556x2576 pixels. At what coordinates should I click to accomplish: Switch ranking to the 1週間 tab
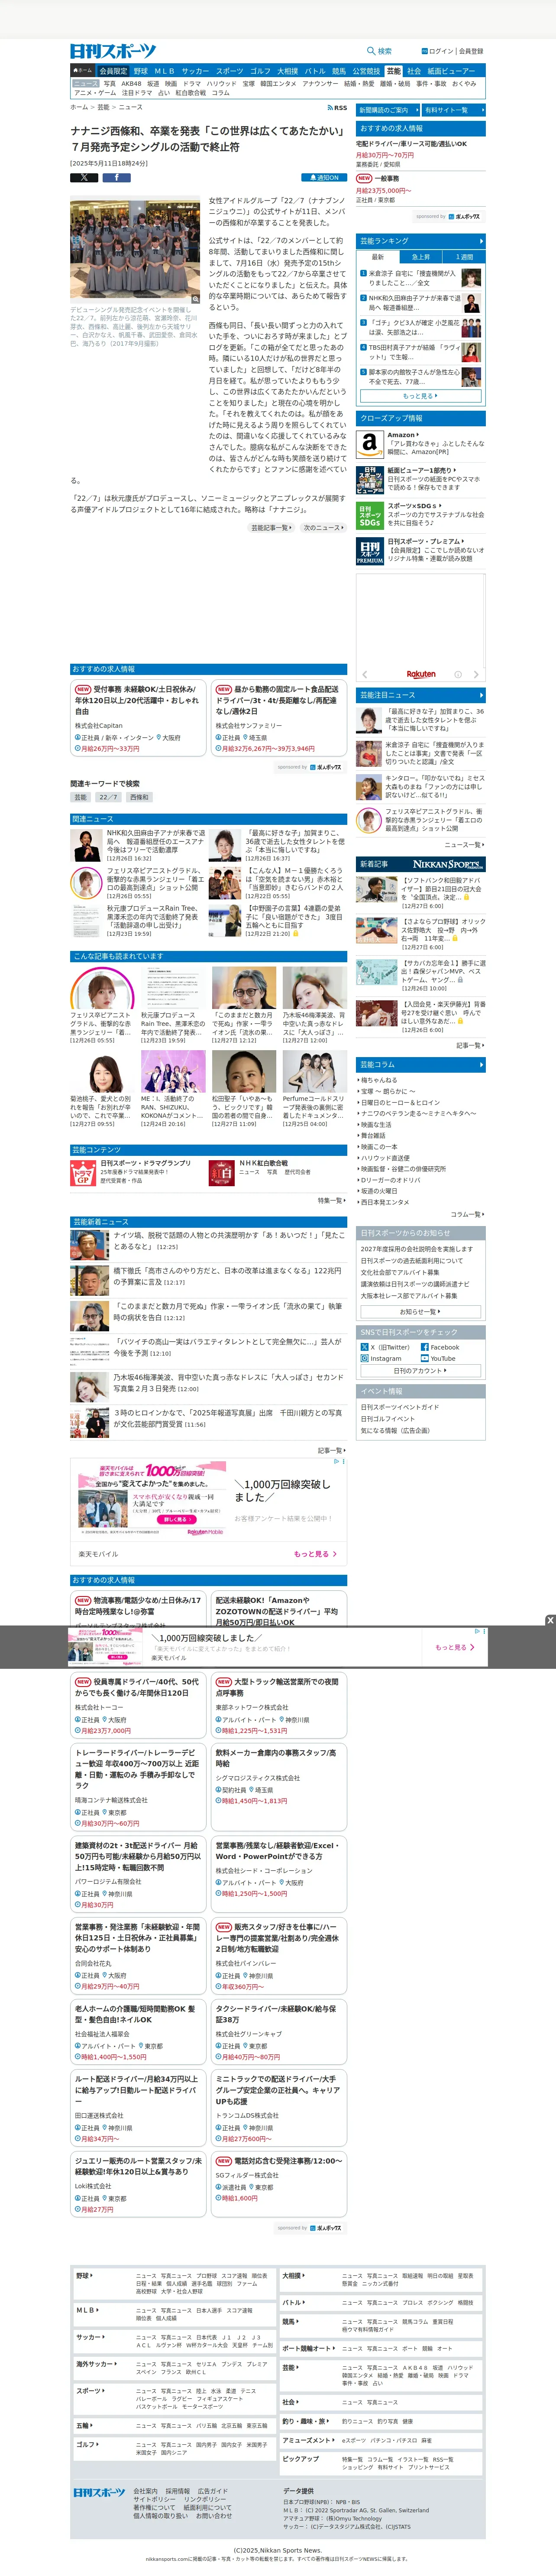pyautogui.click(x=464, y=257)
